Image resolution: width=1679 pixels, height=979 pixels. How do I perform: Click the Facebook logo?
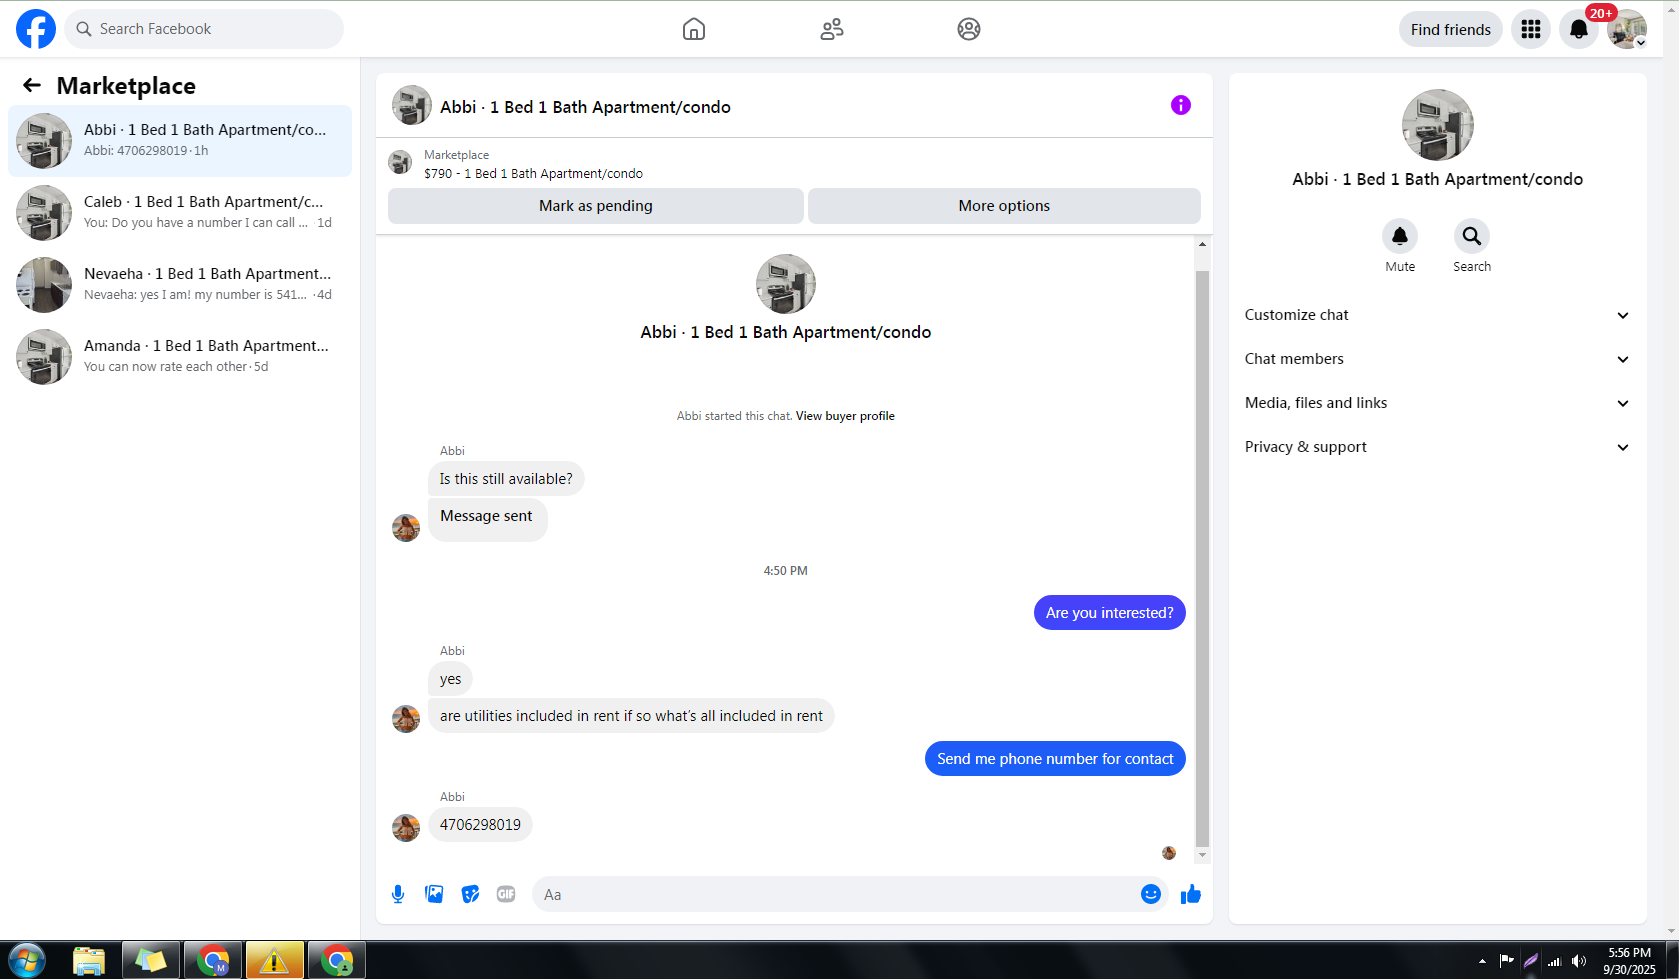pos(36,29)
